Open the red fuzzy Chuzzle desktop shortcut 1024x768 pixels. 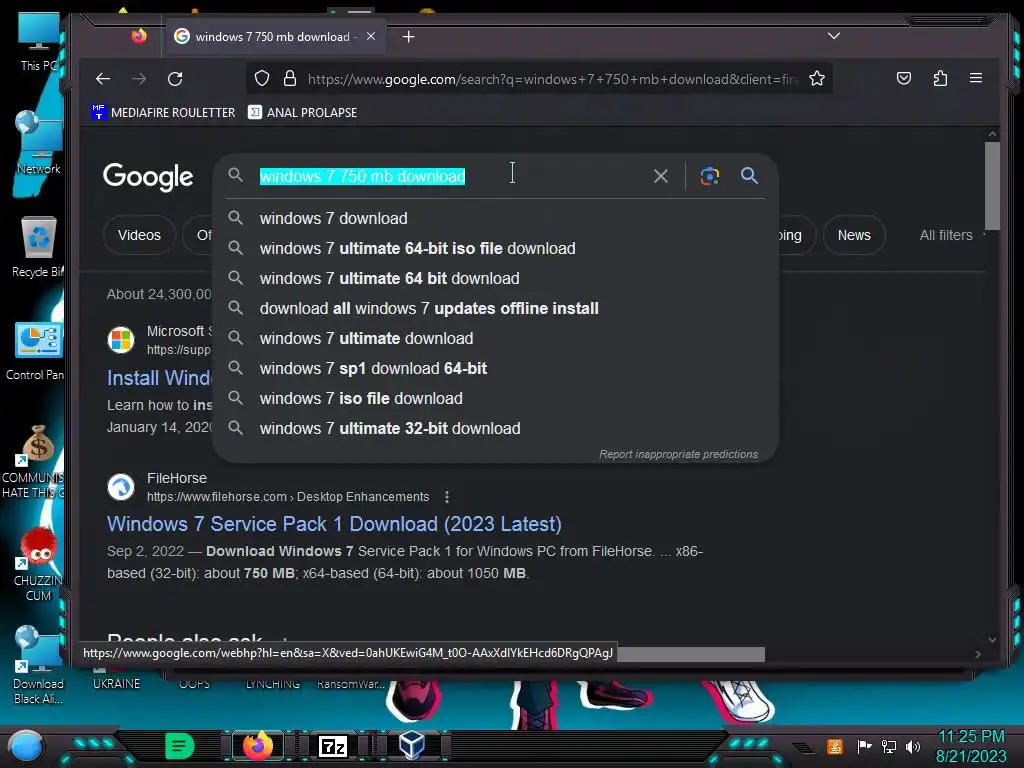tap(37, 563)
